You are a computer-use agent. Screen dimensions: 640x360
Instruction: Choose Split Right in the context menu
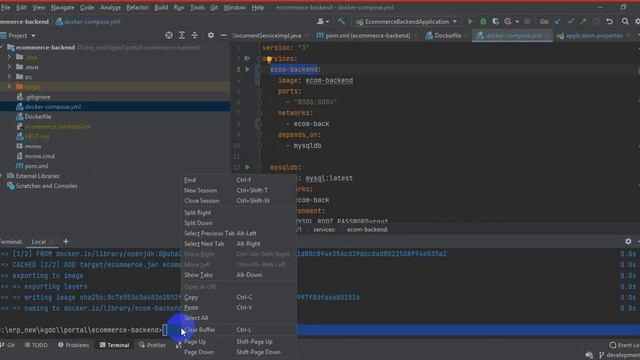[239, 213]
